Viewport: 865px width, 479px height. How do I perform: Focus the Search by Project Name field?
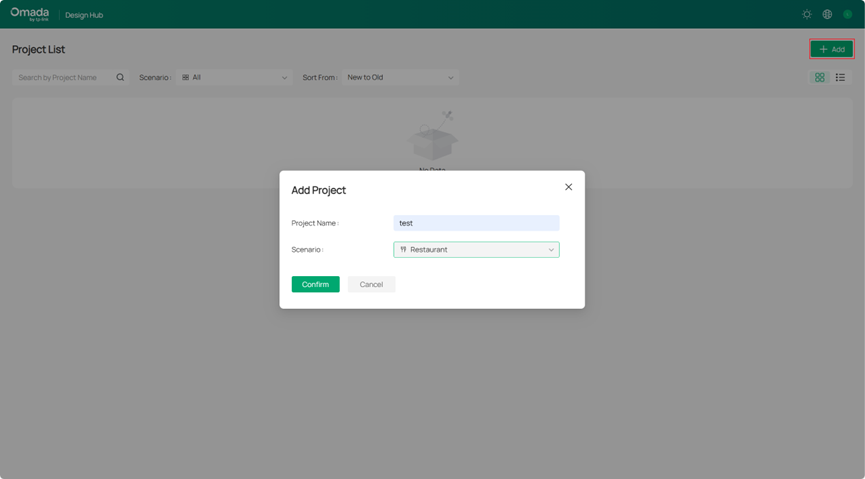63,77
